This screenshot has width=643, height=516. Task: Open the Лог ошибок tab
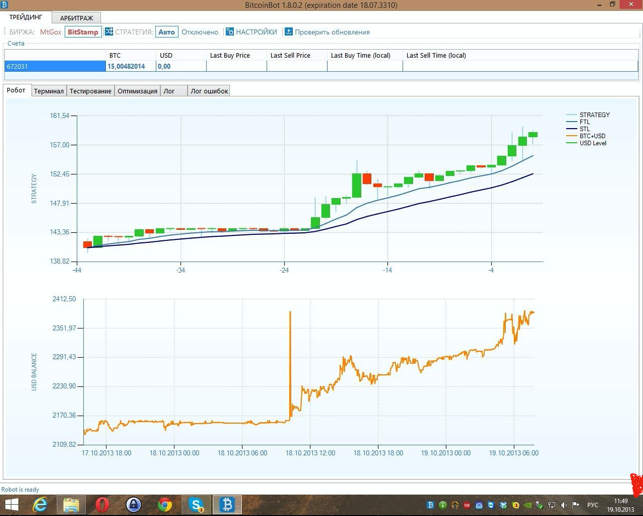pyautogui.click(x=209, y=91)
